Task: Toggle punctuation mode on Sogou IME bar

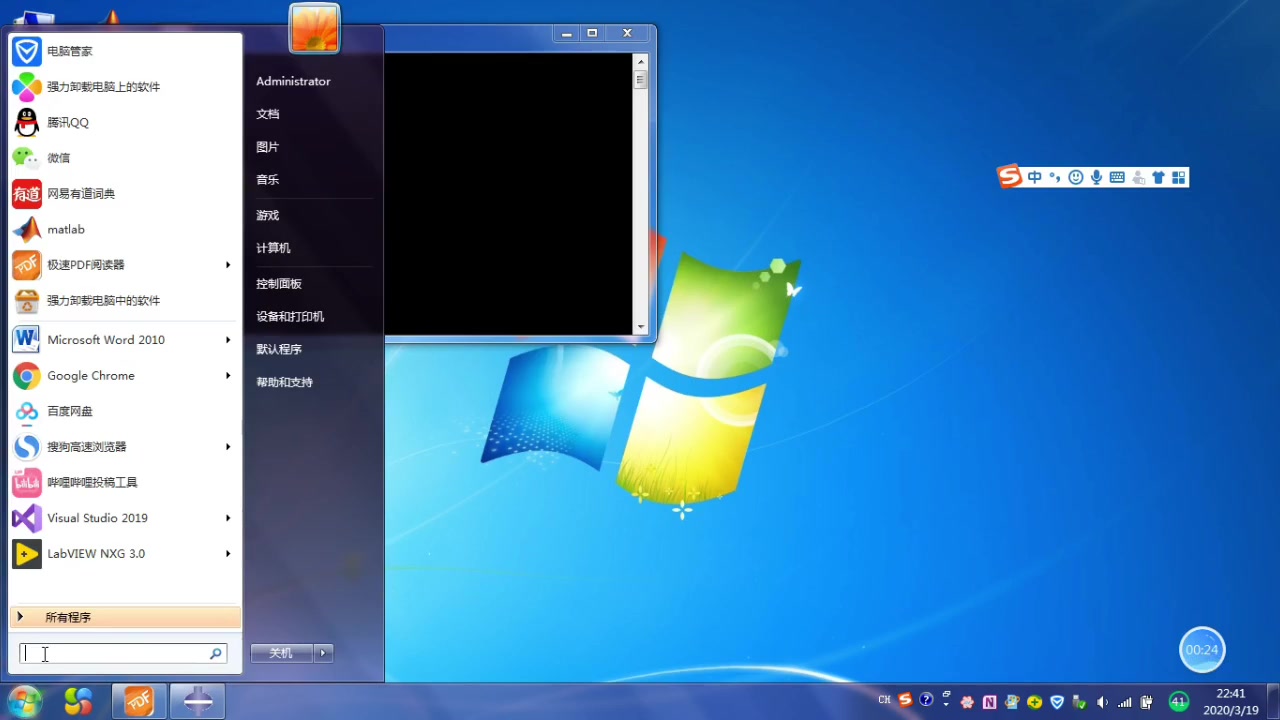Action: pos(1054,177)
